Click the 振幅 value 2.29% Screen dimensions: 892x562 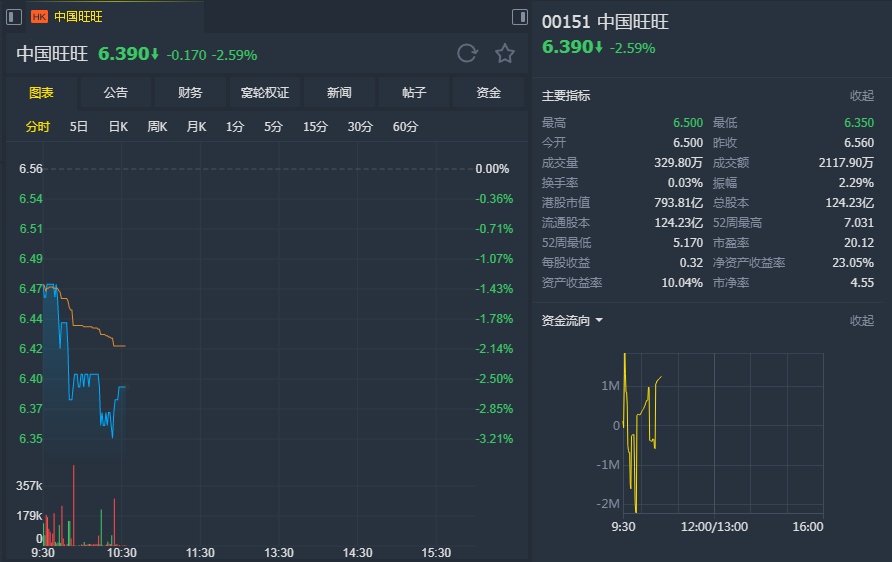pos(856,183)
